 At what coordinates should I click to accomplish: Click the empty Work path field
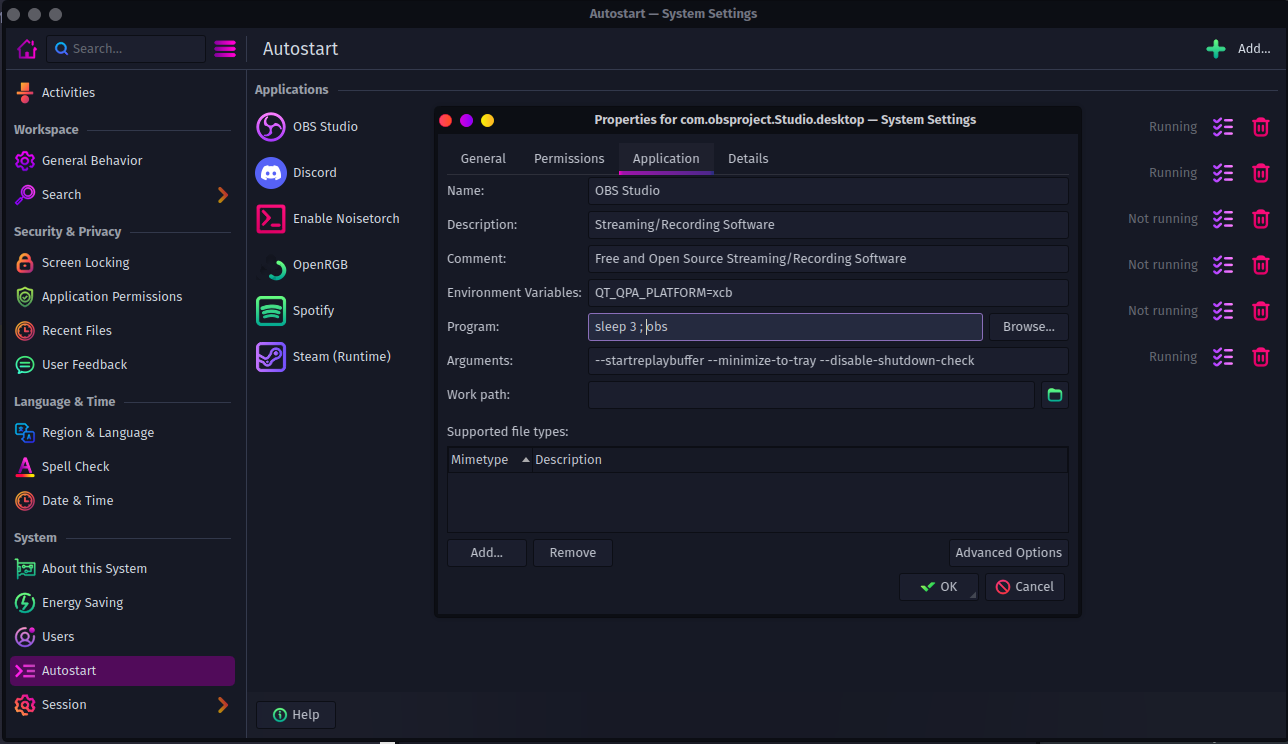pos(811,395)
